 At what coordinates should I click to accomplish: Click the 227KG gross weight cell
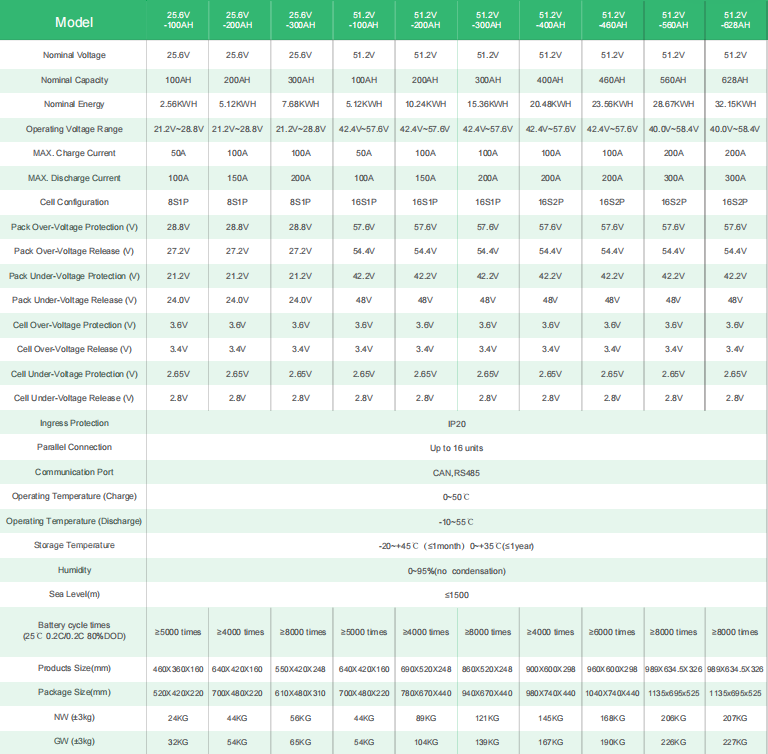pyautogui.click(x=735, y=742)
